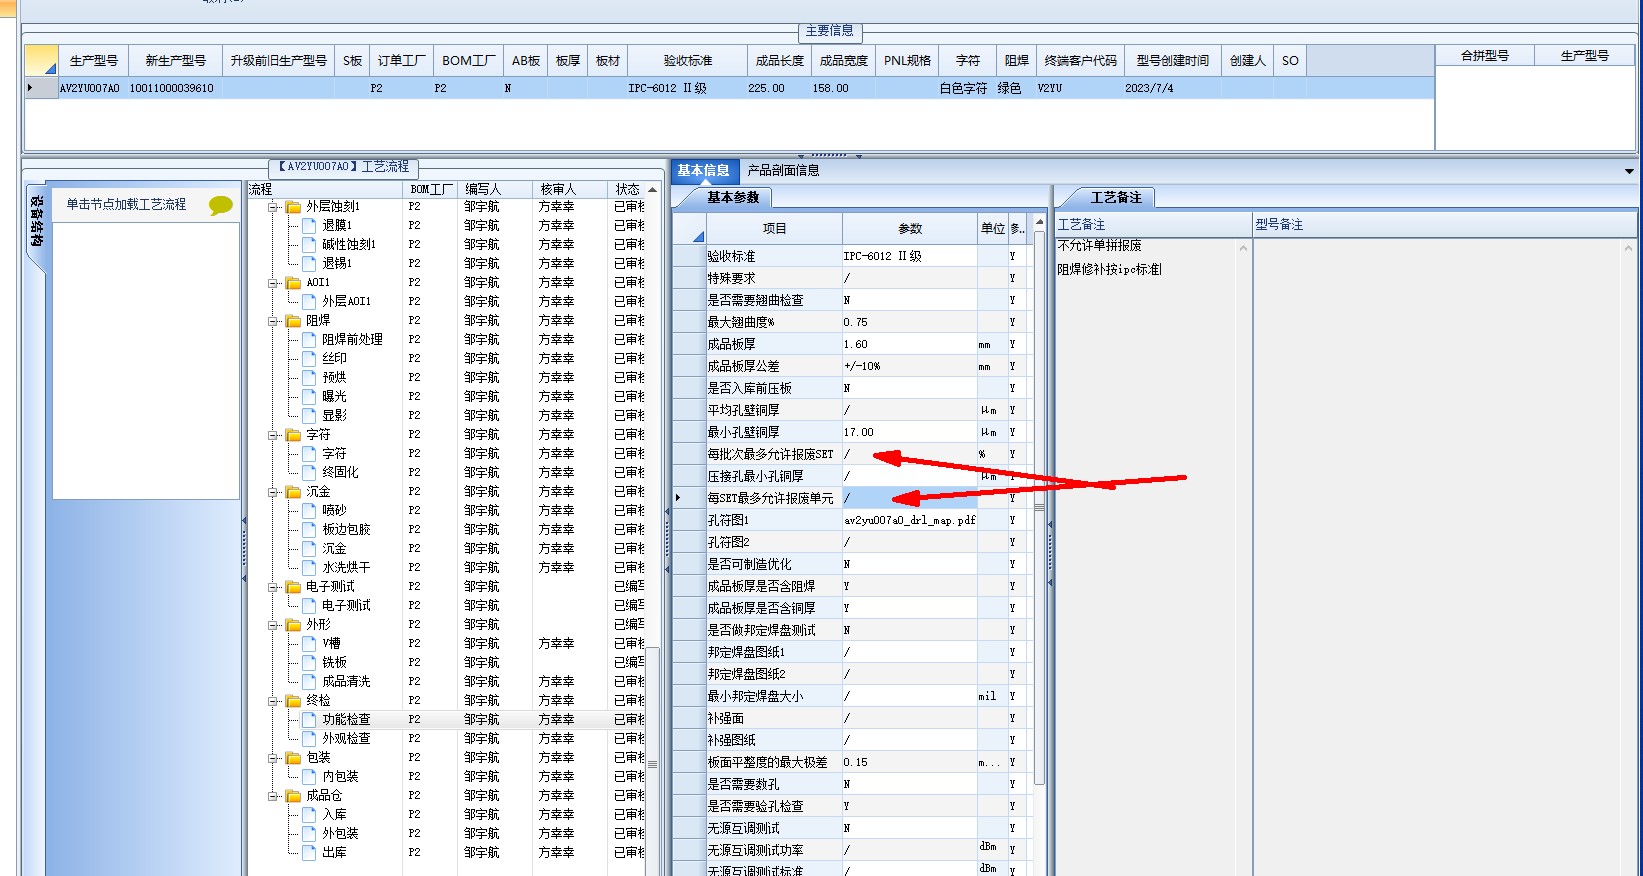This screenshot has height=876, width=1643.
Task: Open dropdown arrow right of 产品剖面信息 tab
Action: click(x=1630, y=171)
